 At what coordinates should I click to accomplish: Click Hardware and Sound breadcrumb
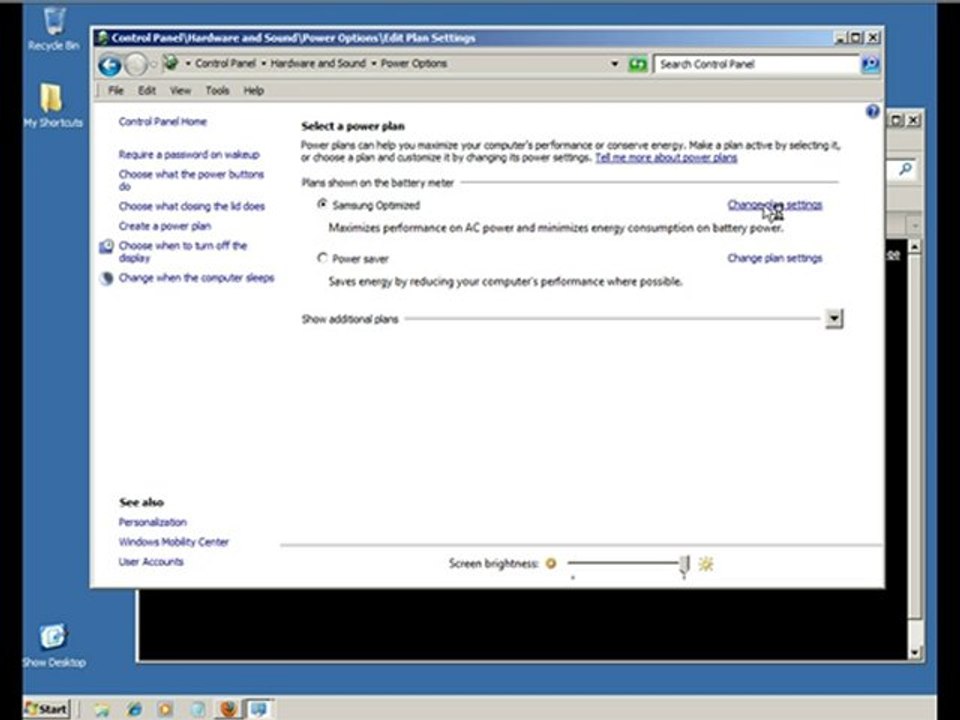(x=318, y=63)
